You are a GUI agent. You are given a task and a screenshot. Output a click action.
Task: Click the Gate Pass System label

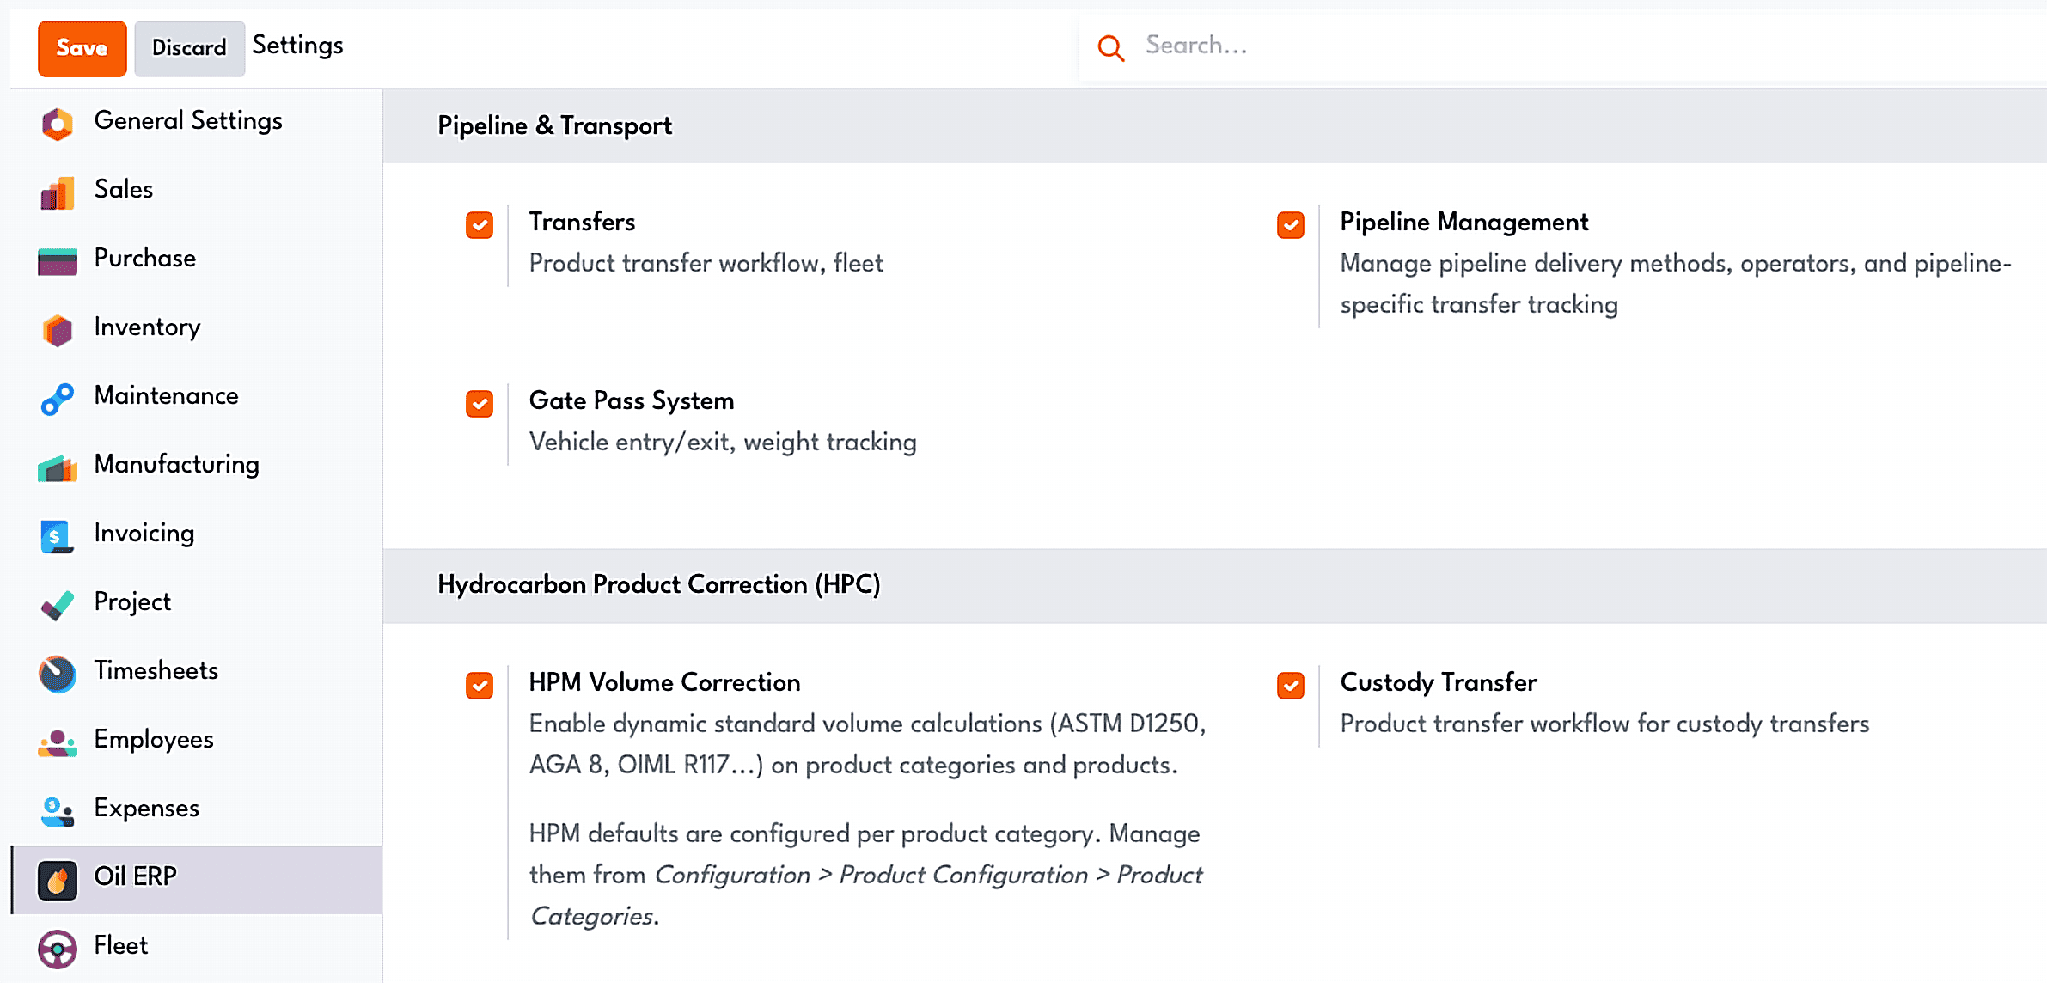(x=631, y=401)
